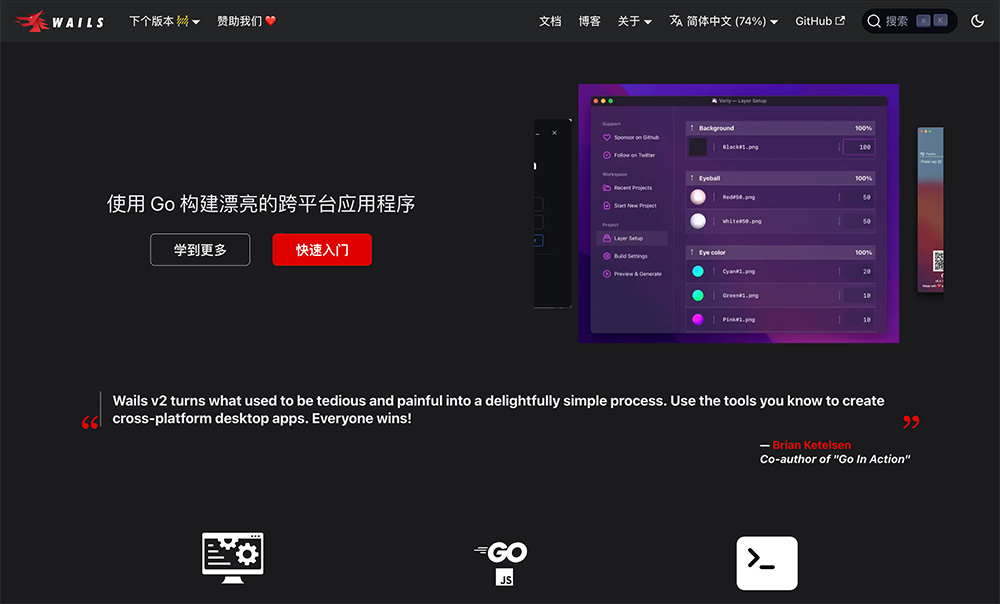Open the GitHub external link
Viewport: 1000px width, 604px height.
(x=820, y=21)
